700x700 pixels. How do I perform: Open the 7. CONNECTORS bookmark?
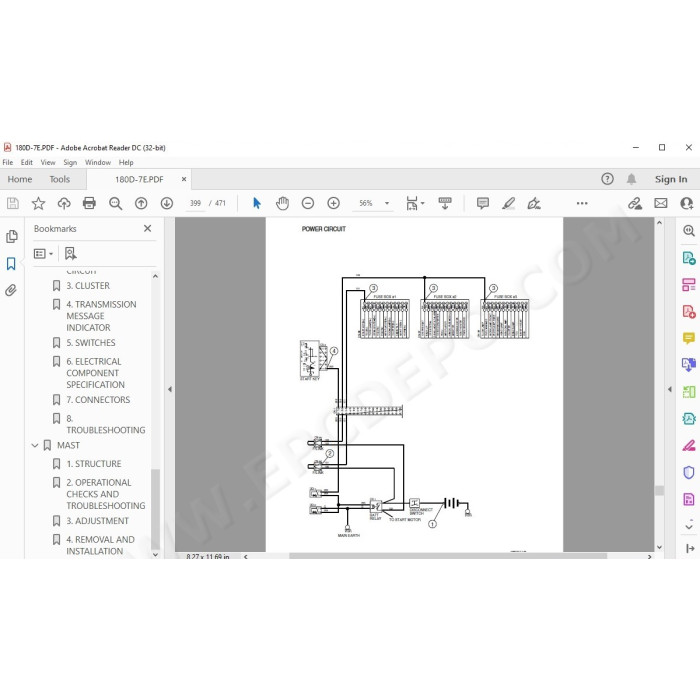[x=98, y=400]
